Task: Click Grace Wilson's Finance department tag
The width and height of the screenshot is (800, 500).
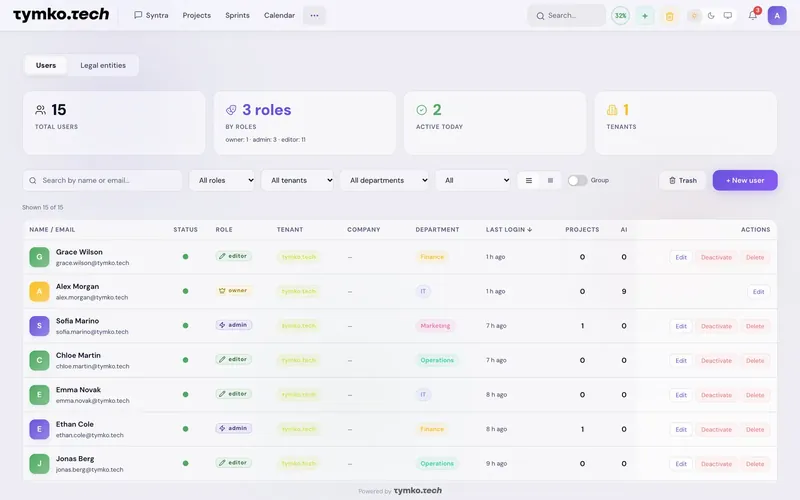Action: coord(432,257)
